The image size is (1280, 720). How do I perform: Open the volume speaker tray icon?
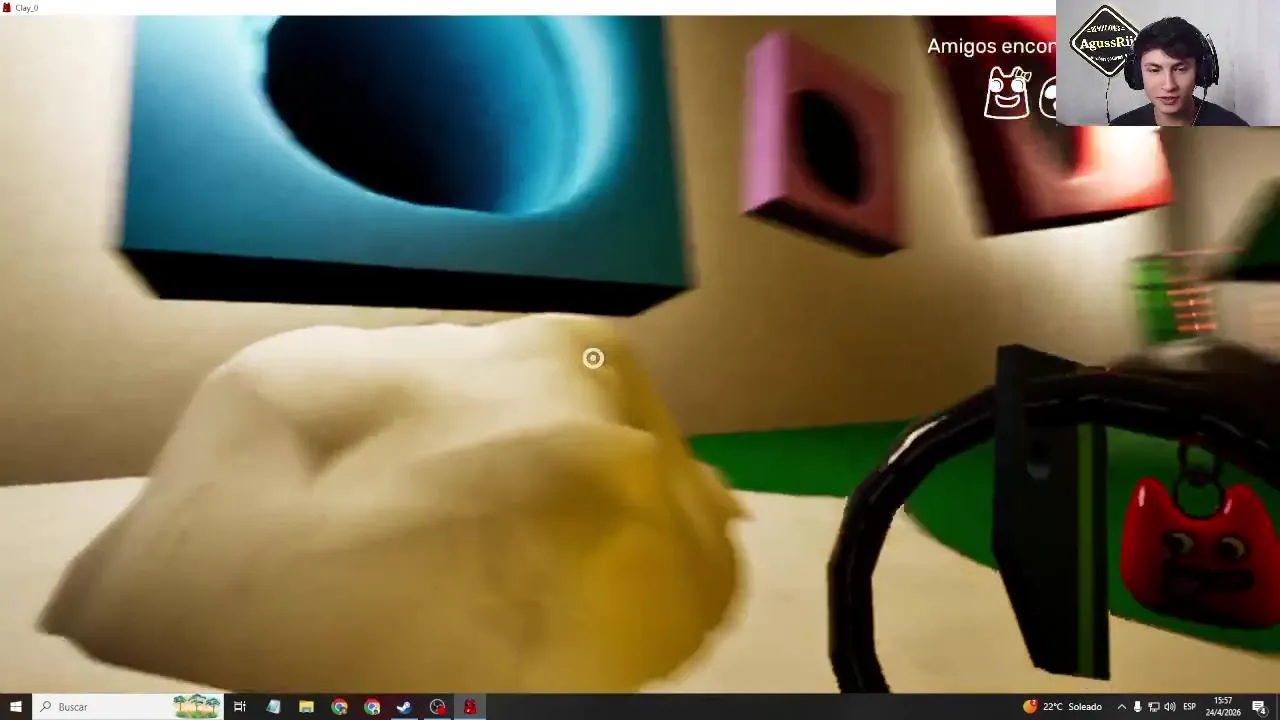(x=1170, y=707)
